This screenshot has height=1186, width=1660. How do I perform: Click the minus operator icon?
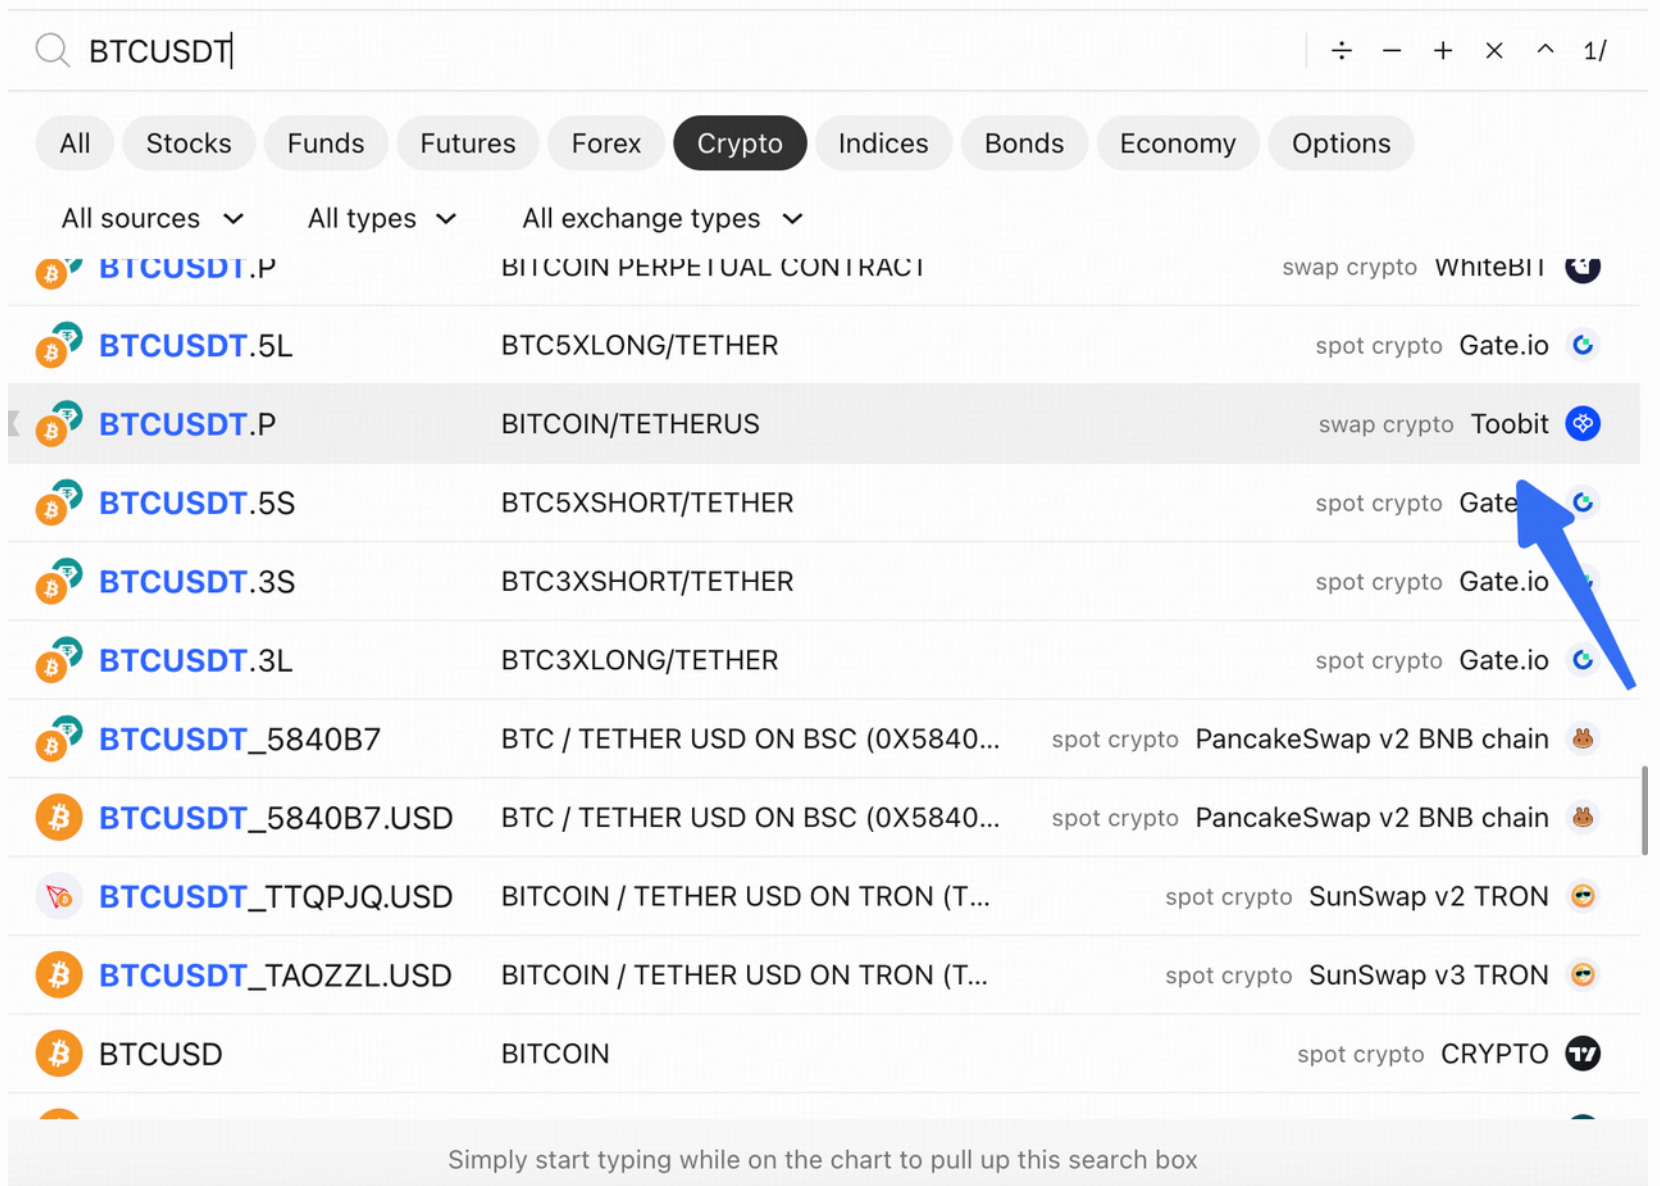1391,50
